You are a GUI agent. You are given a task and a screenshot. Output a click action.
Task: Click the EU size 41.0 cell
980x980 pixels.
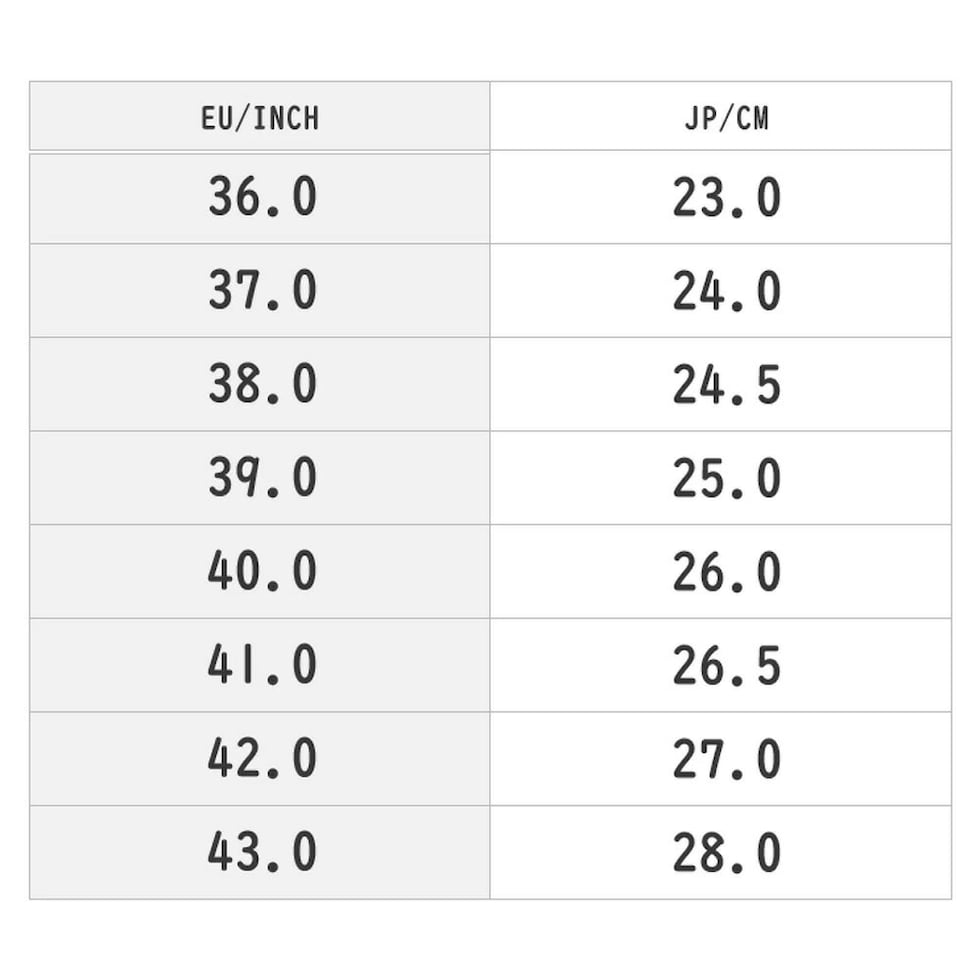(262, 665)
